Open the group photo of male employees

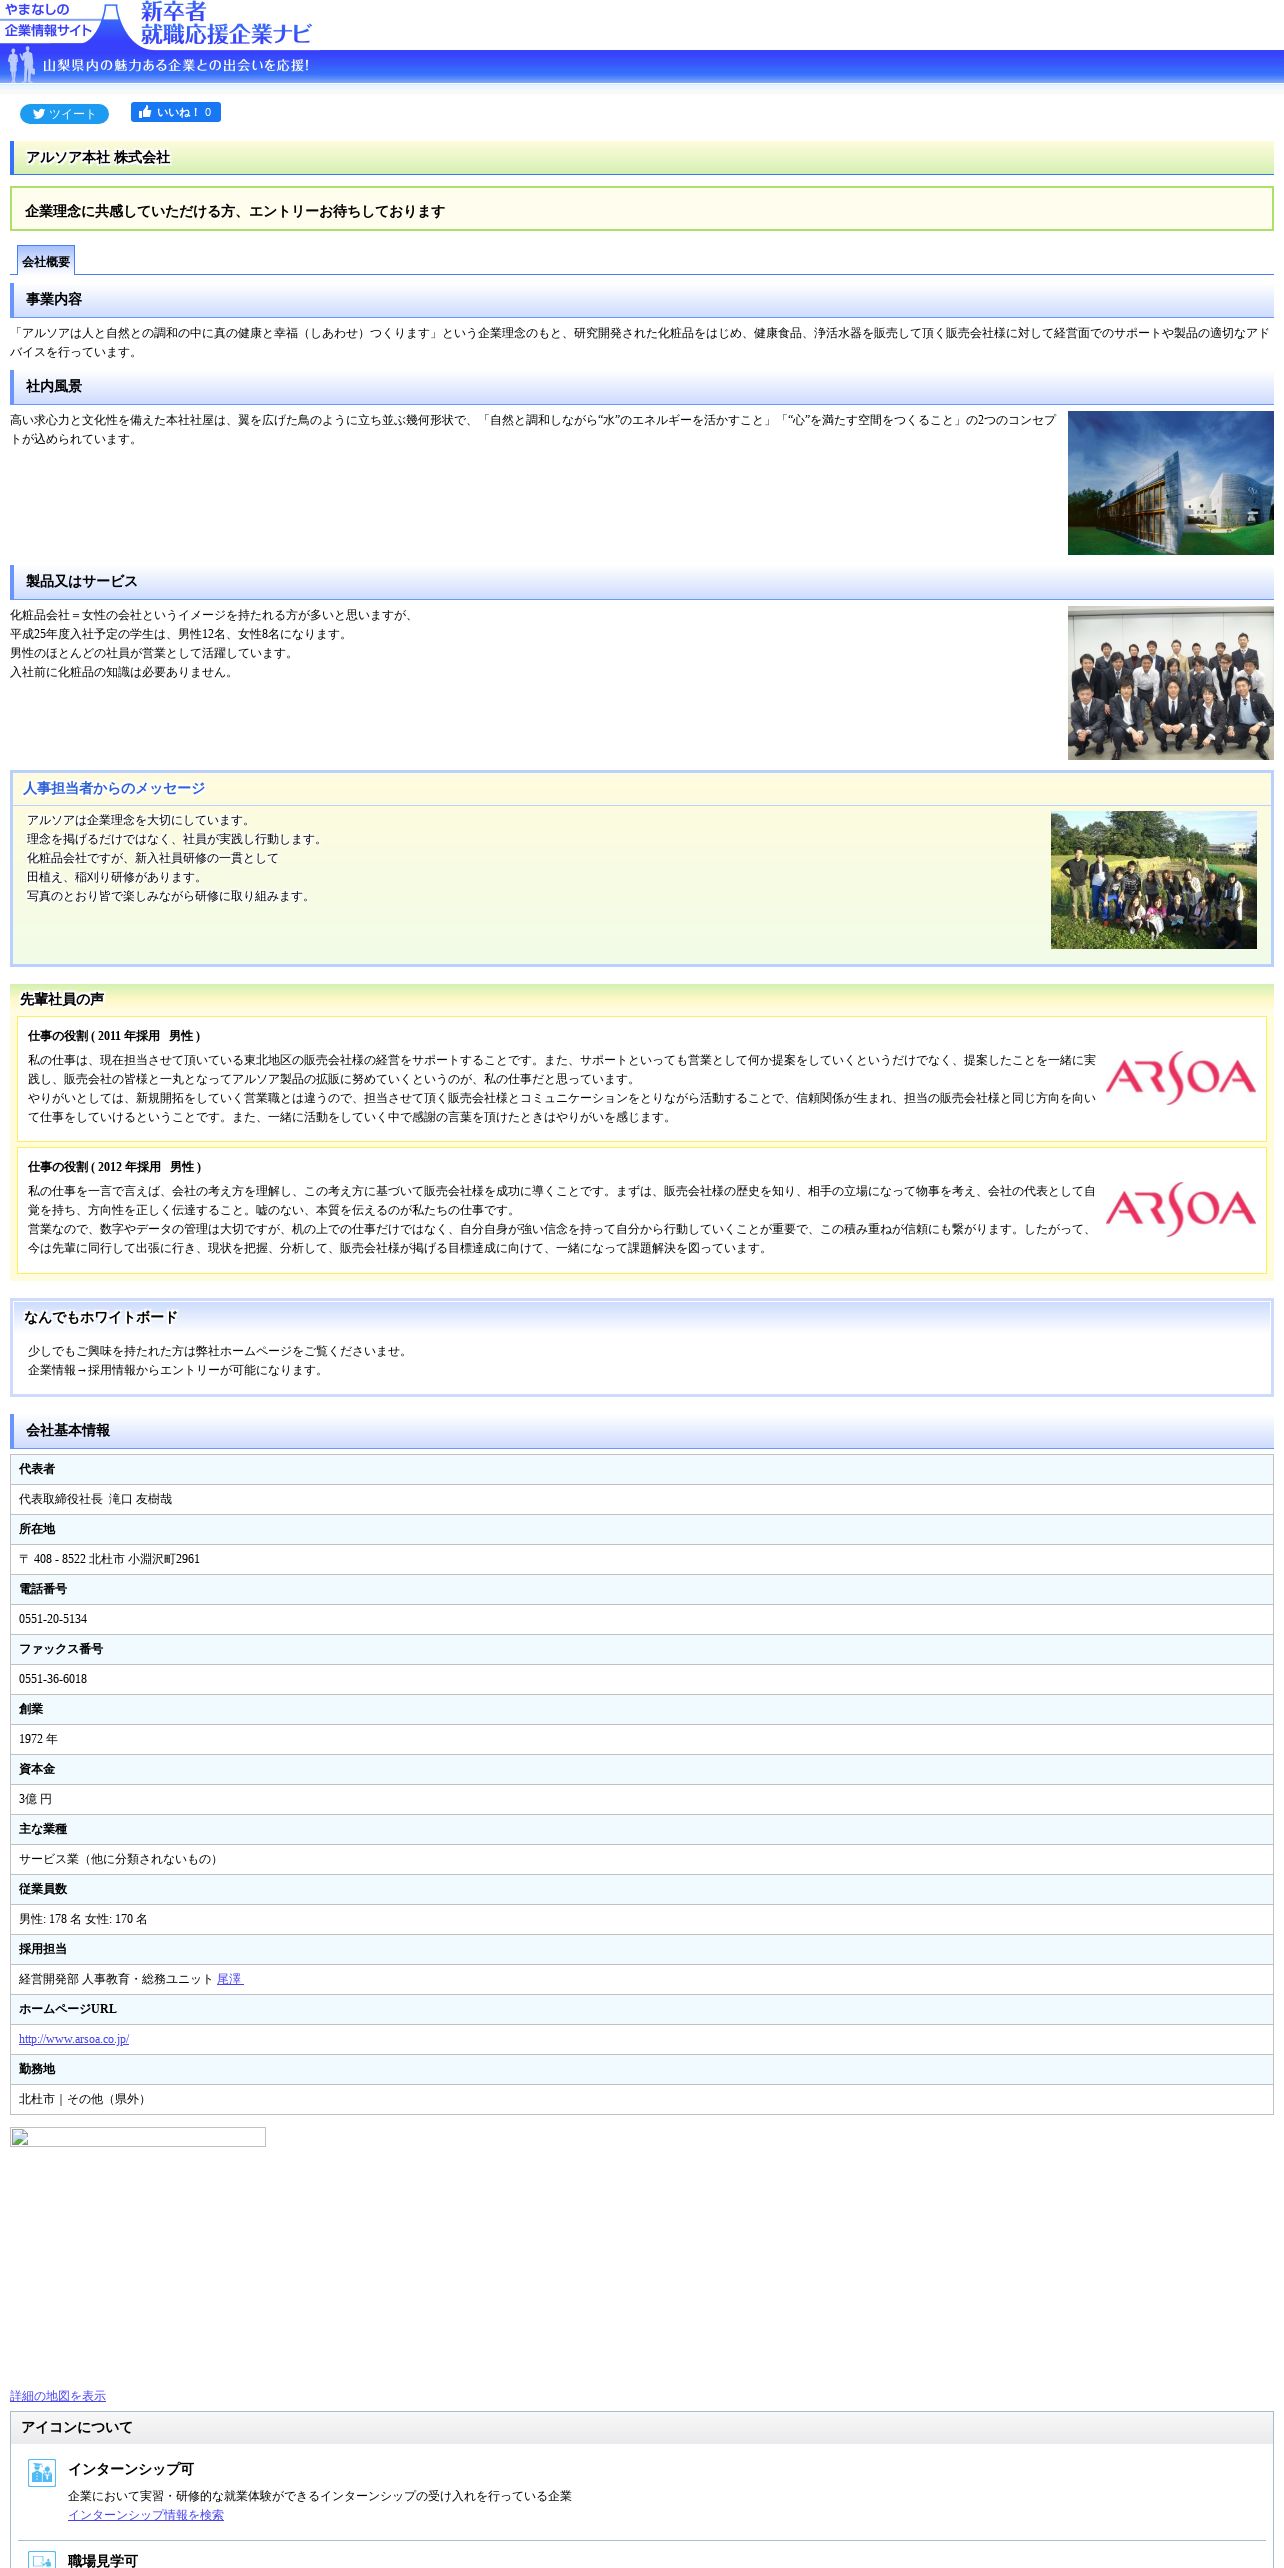1170,683
